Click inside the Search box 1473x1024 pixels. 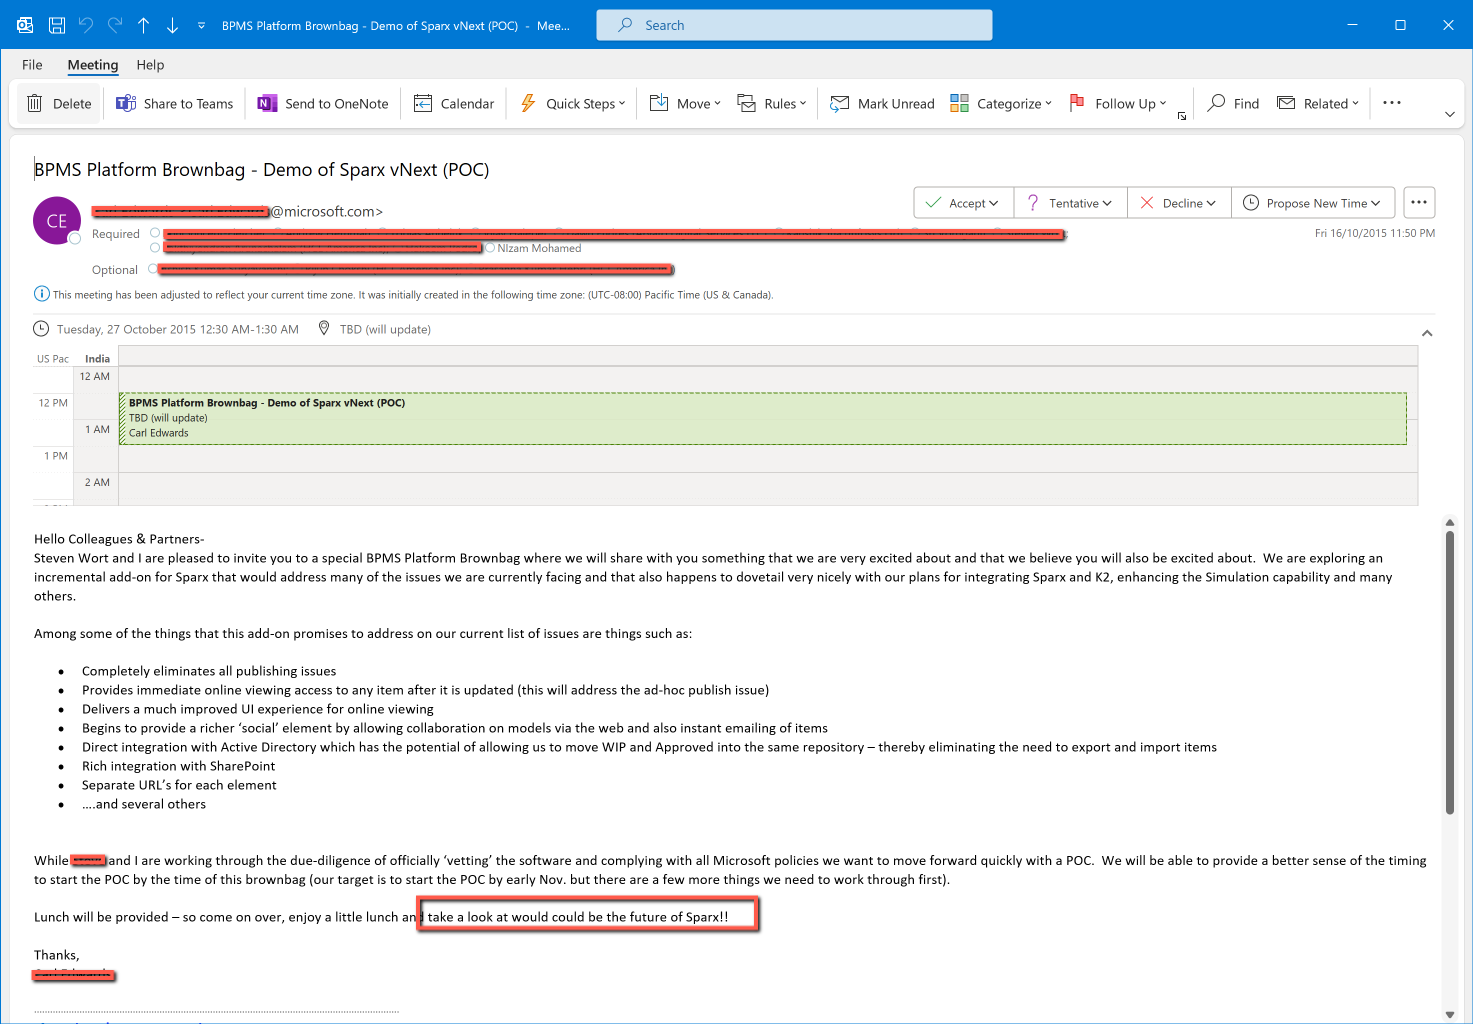click(794, 25)
